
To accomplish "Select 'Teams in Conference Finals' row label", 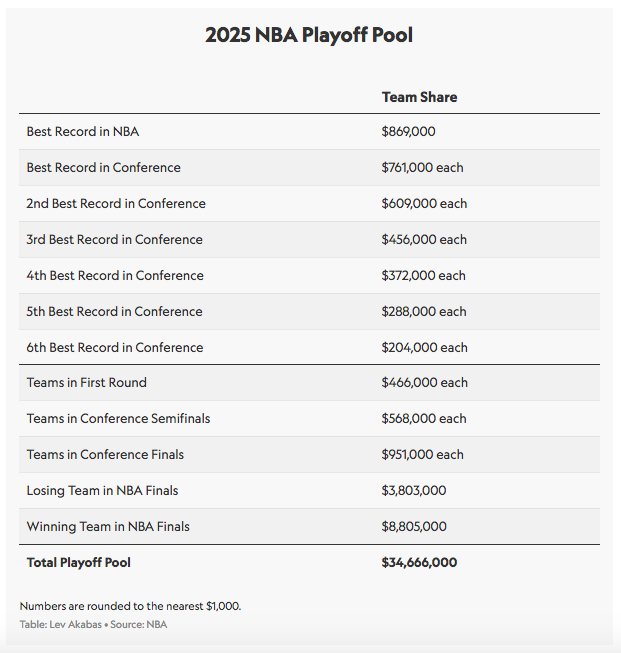I will coord(106,454).
